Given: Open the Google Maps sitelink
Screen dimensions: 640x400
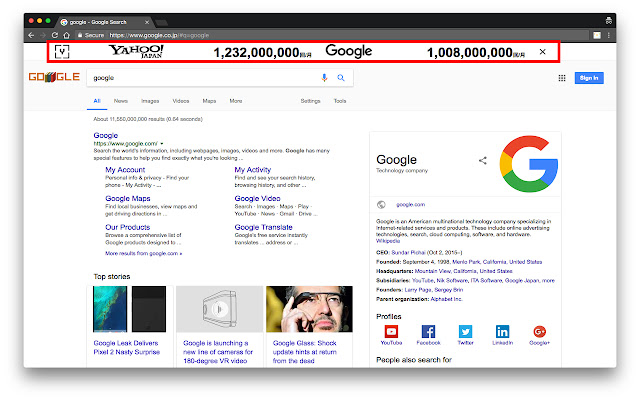Looking at the screenshot, I should [x=128, y=198].
